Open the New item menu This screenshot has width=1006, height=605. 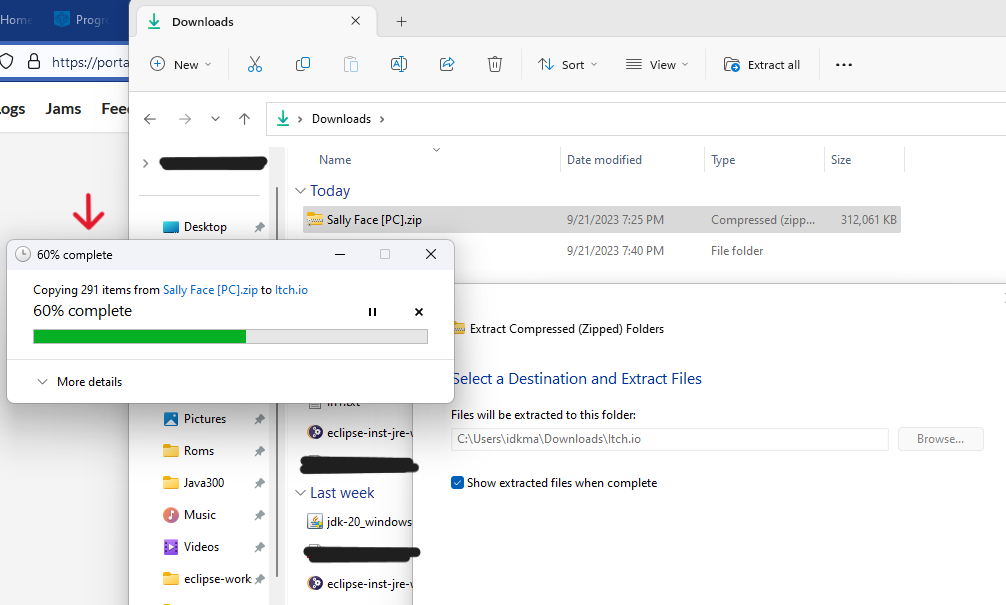pos(180,64)
